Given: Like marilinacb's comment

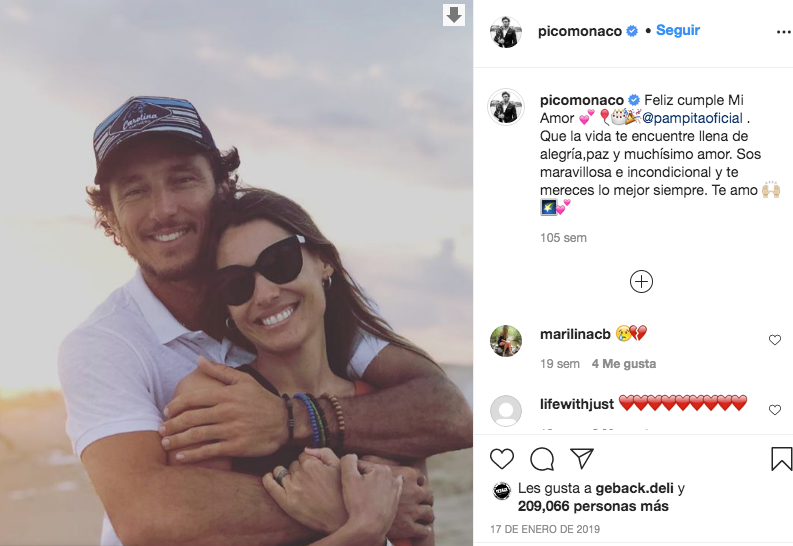Looking at the screenshot, I should point(775,340).
